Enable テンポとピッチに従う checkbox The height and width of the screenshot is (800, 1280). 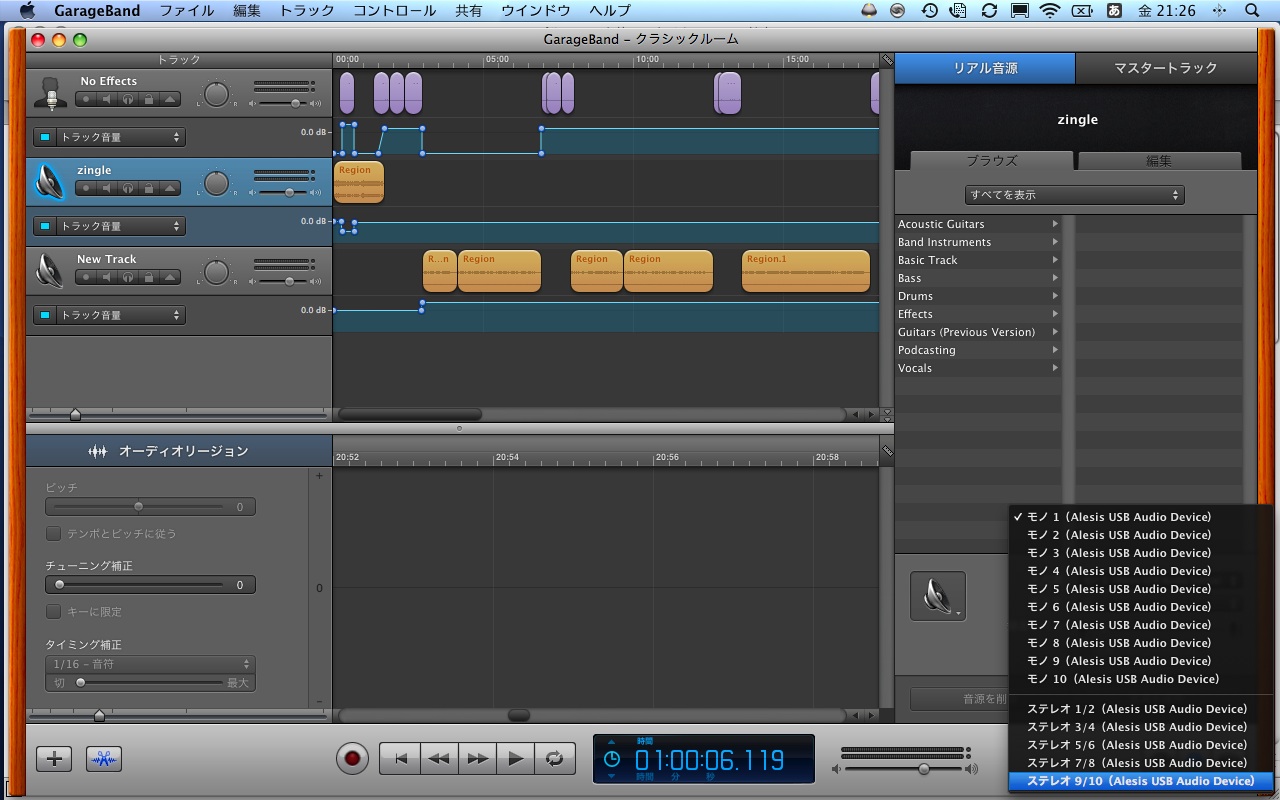(x=54, y=533)
